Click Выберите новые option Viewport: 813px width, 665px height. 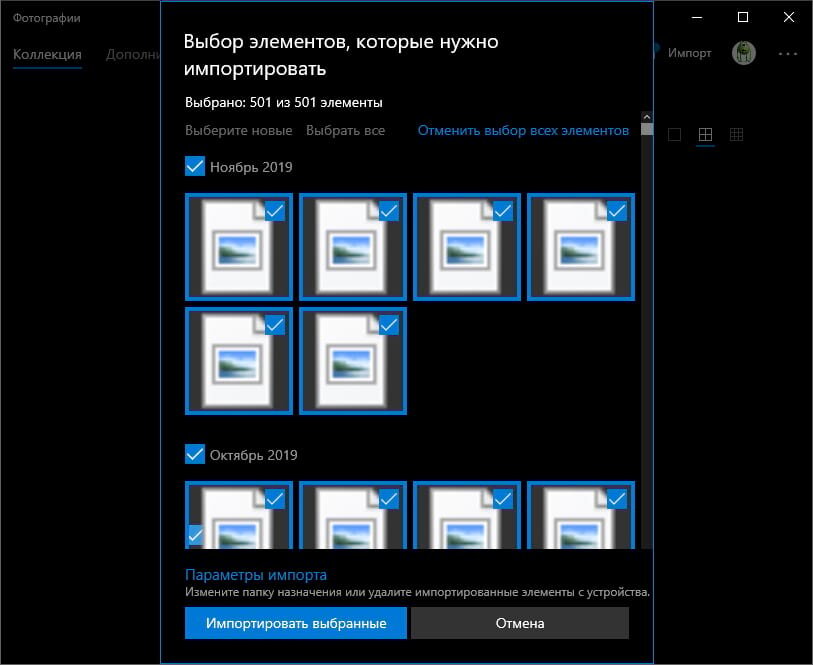[x=238, y=130]
